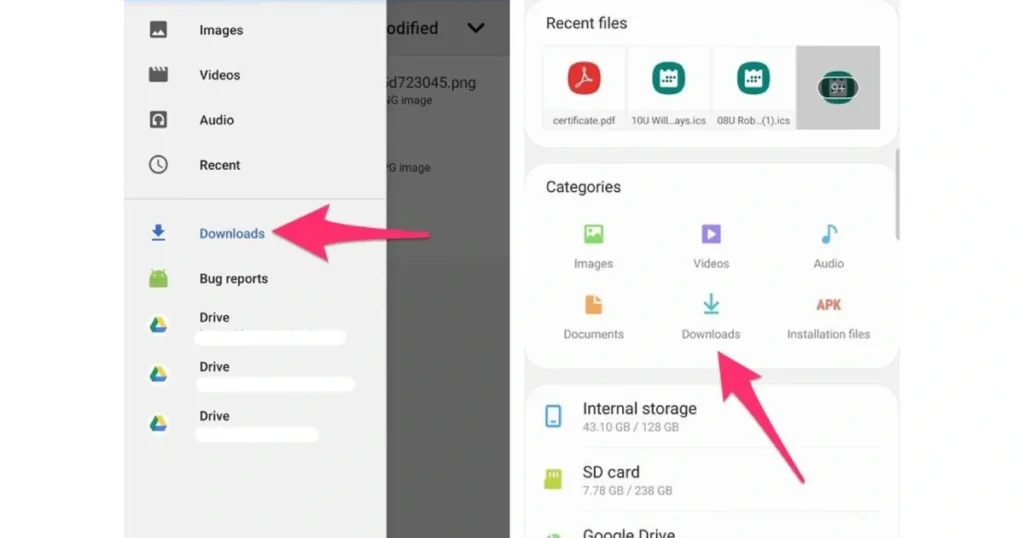The image size is (1024, 538).
Task: Open certificate.pdf recent file
Action: pos(584,87)
